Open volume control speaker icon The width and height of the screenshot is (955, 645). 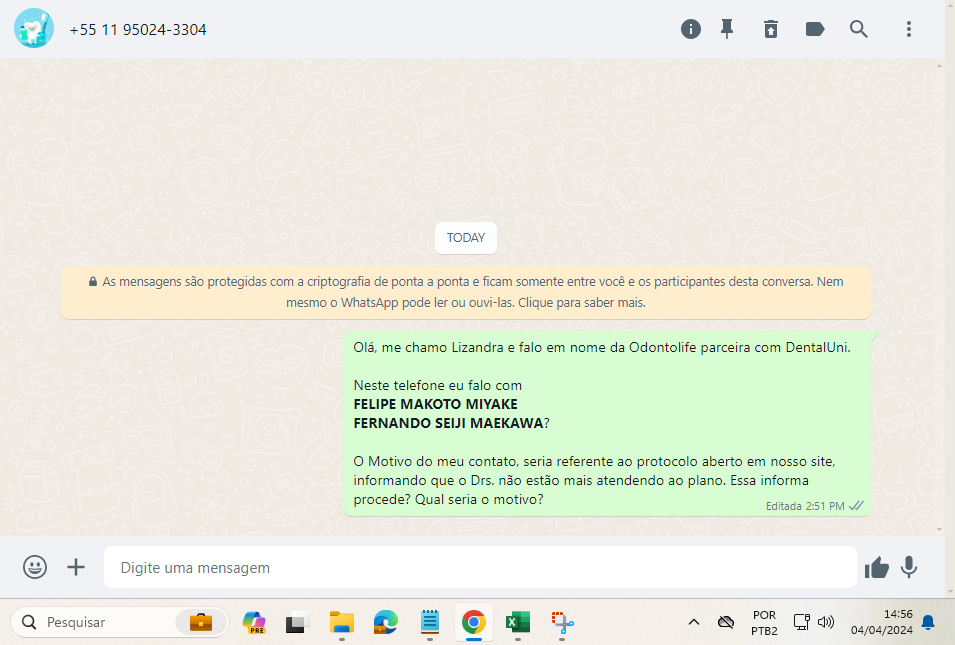(x=826, y=622)
